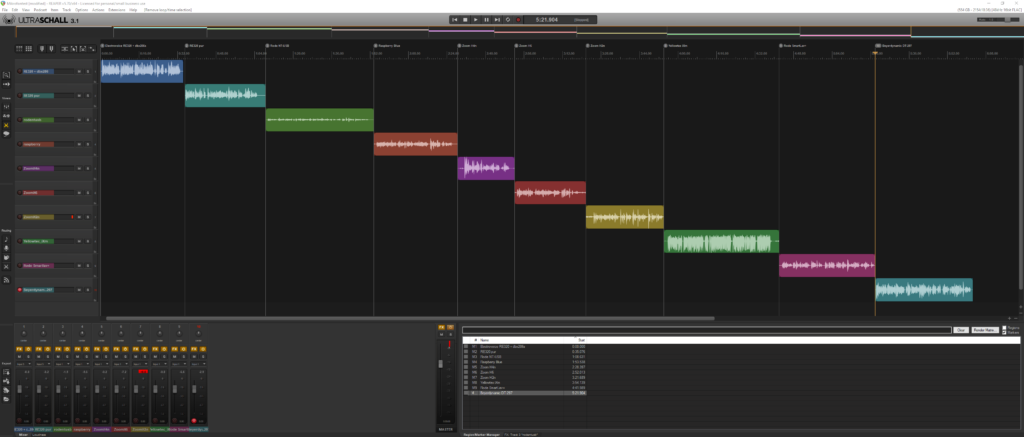Select the teal Beyerdynamic audio item
The height and width of the screenshot is (437, 1024).
click(924, 290)
